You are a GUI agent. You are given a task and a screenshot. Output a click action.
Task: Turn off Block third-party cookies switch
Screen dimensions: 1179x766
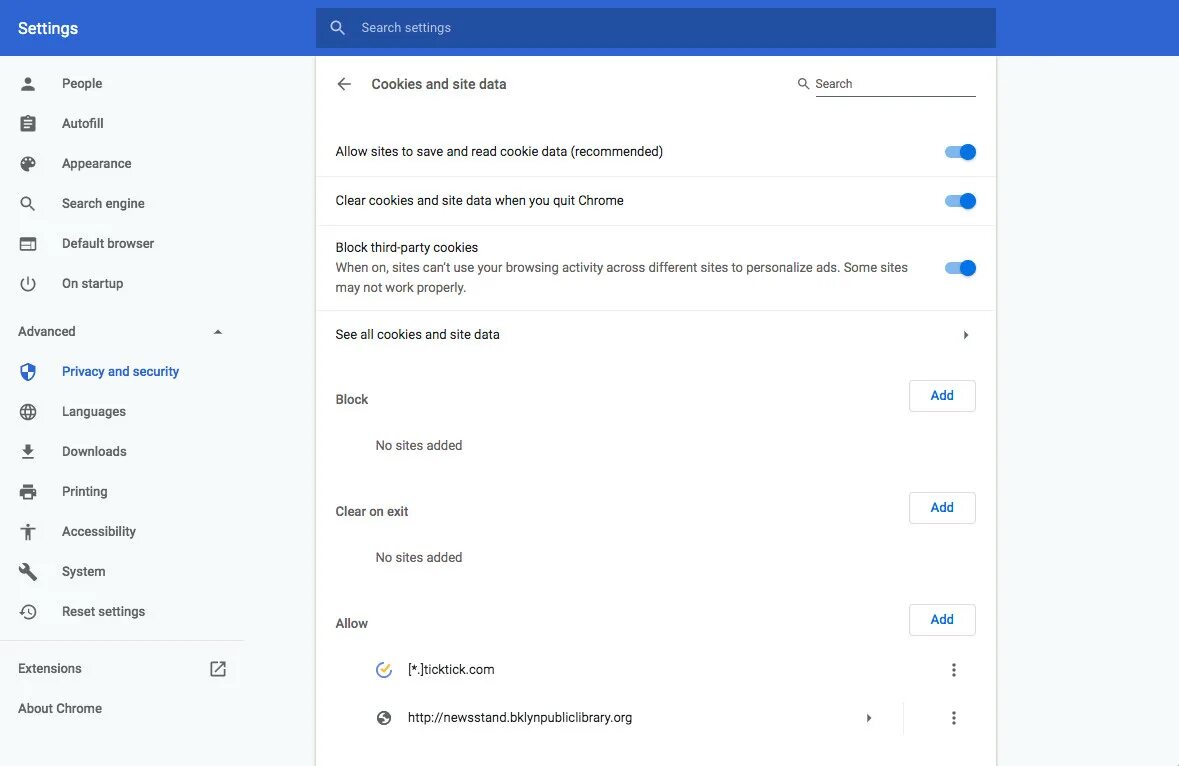coord(960,268)
